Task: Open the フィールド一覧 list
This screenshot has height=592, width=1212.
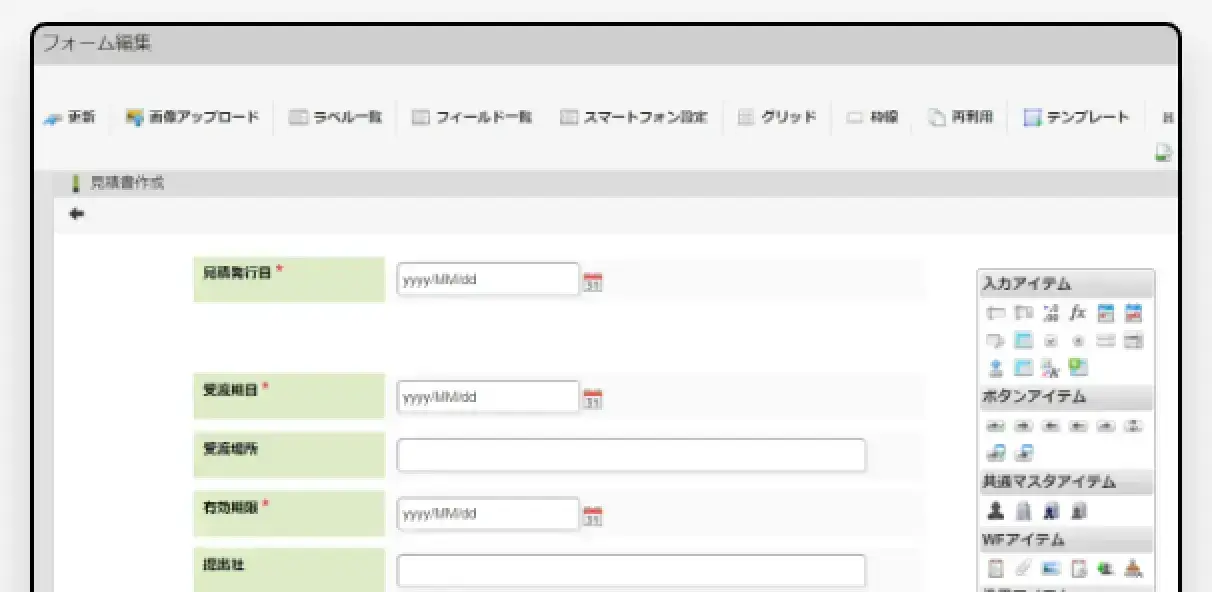Action: [471, 117]
